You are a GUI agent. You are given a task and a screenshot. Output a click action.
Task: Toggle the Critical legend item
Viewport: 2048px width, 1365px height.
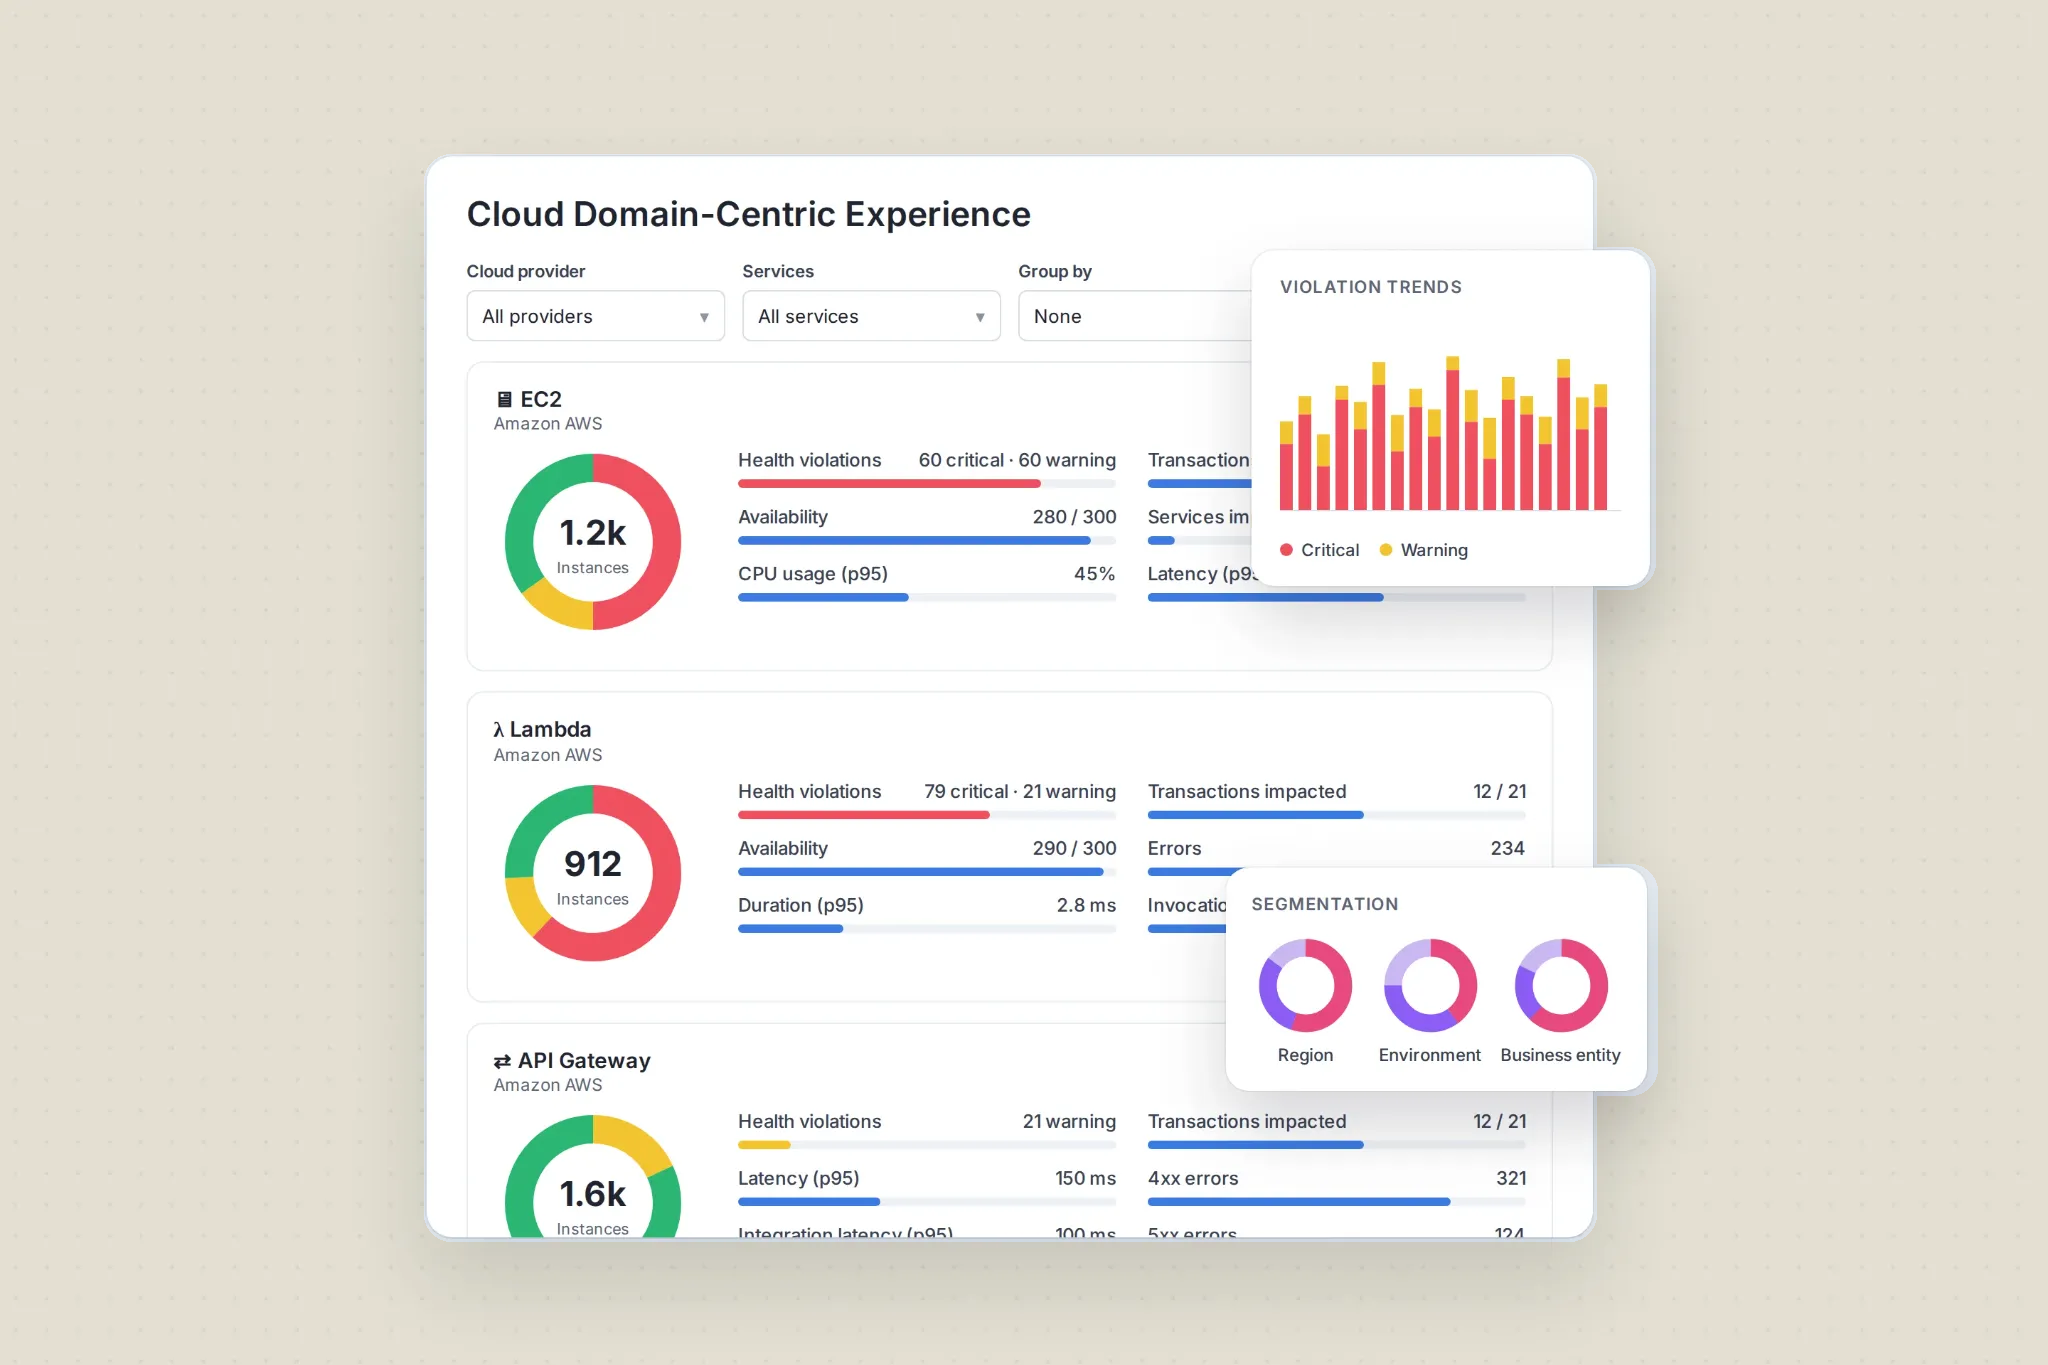pyautogui.click(x=1319, y=550)
